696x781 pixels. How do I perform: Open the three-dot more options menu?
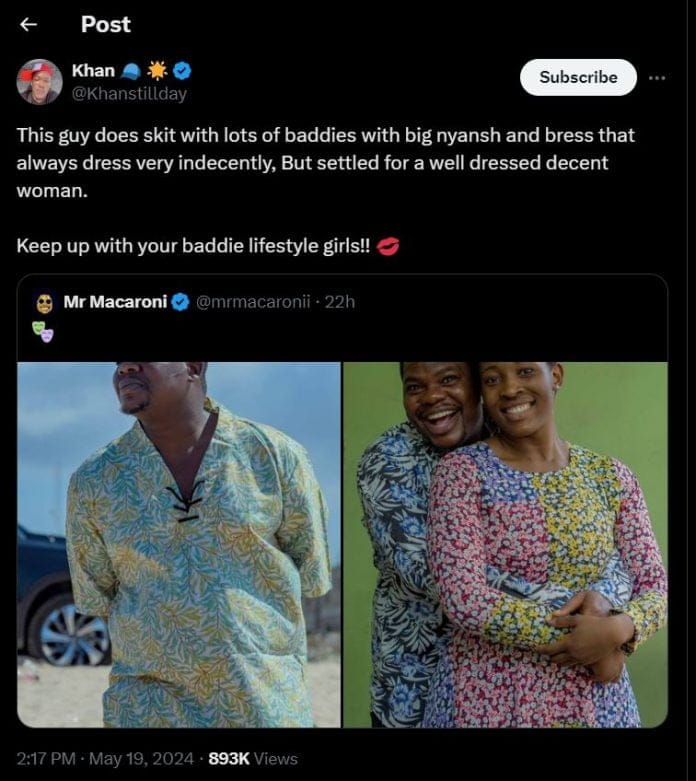click(657, 78)
